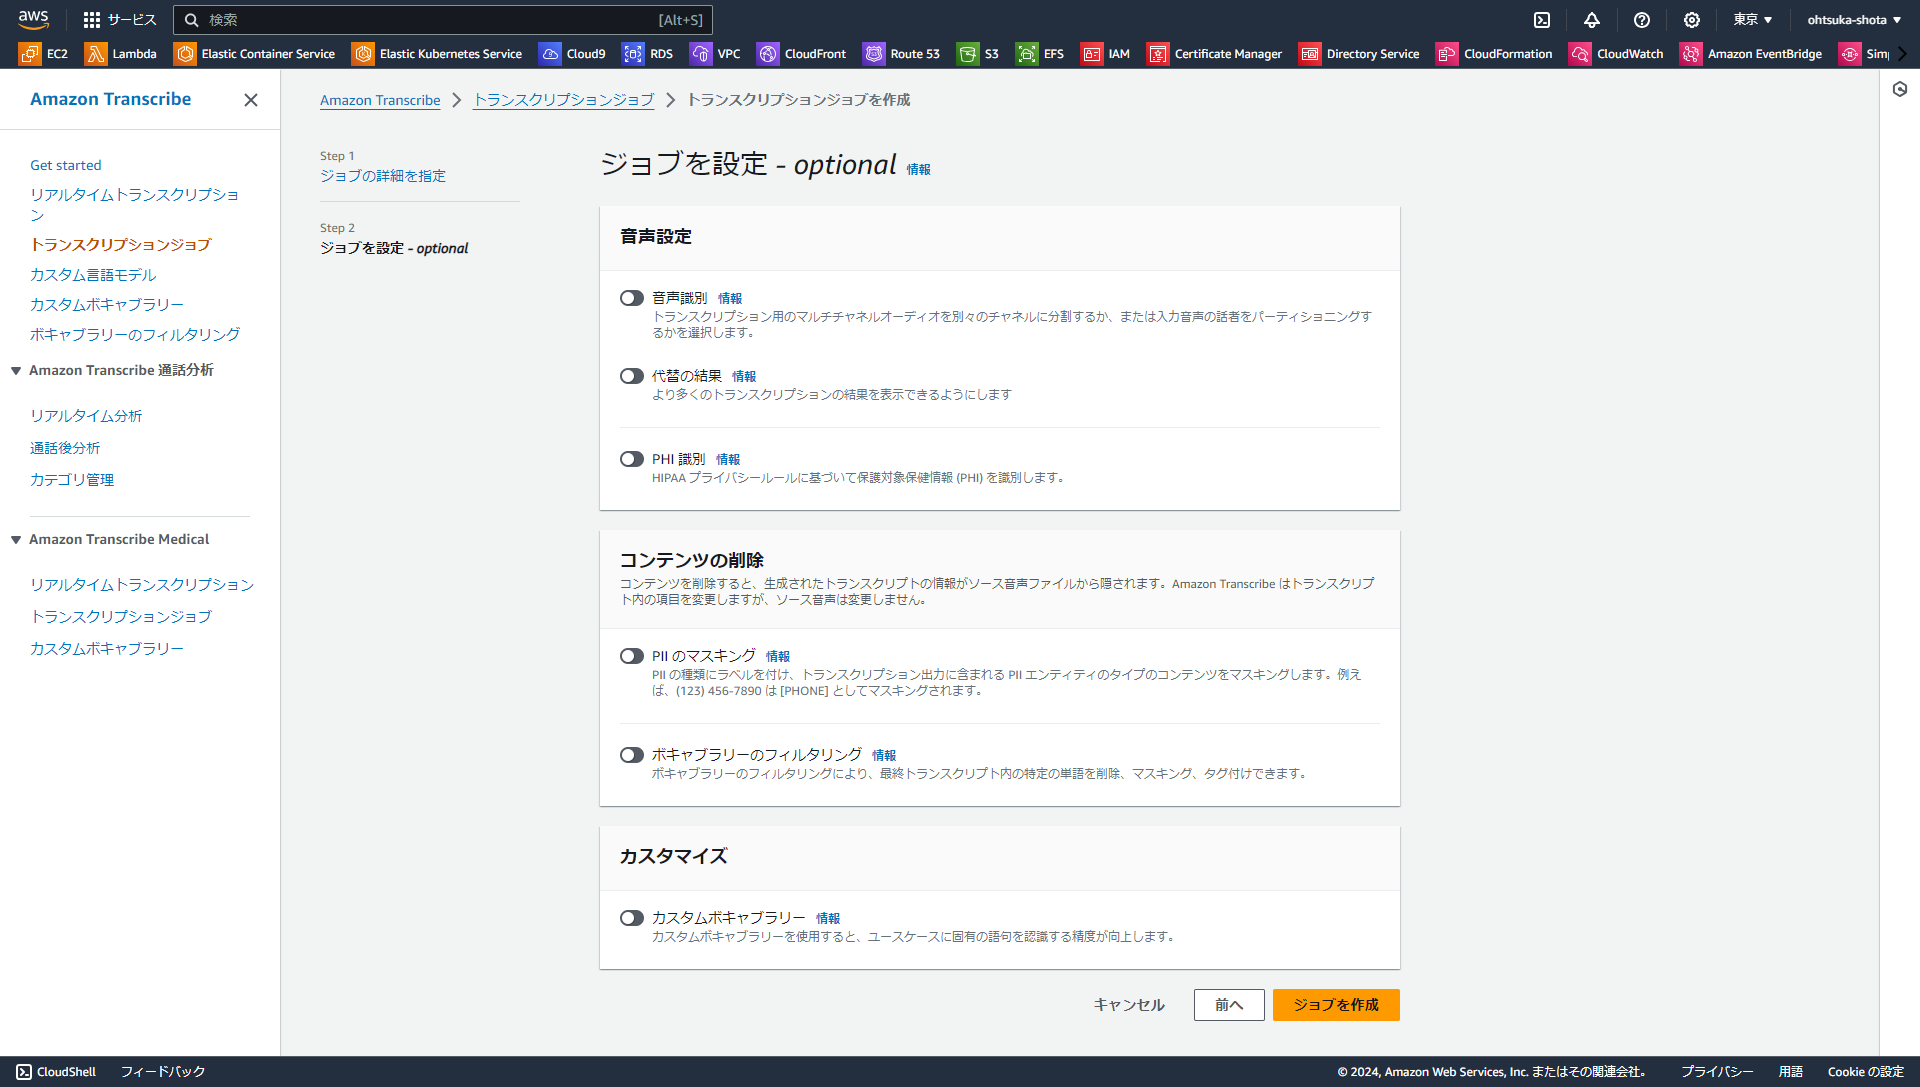
Task: Turn on PII のマスキング
Action: (631, 656)
